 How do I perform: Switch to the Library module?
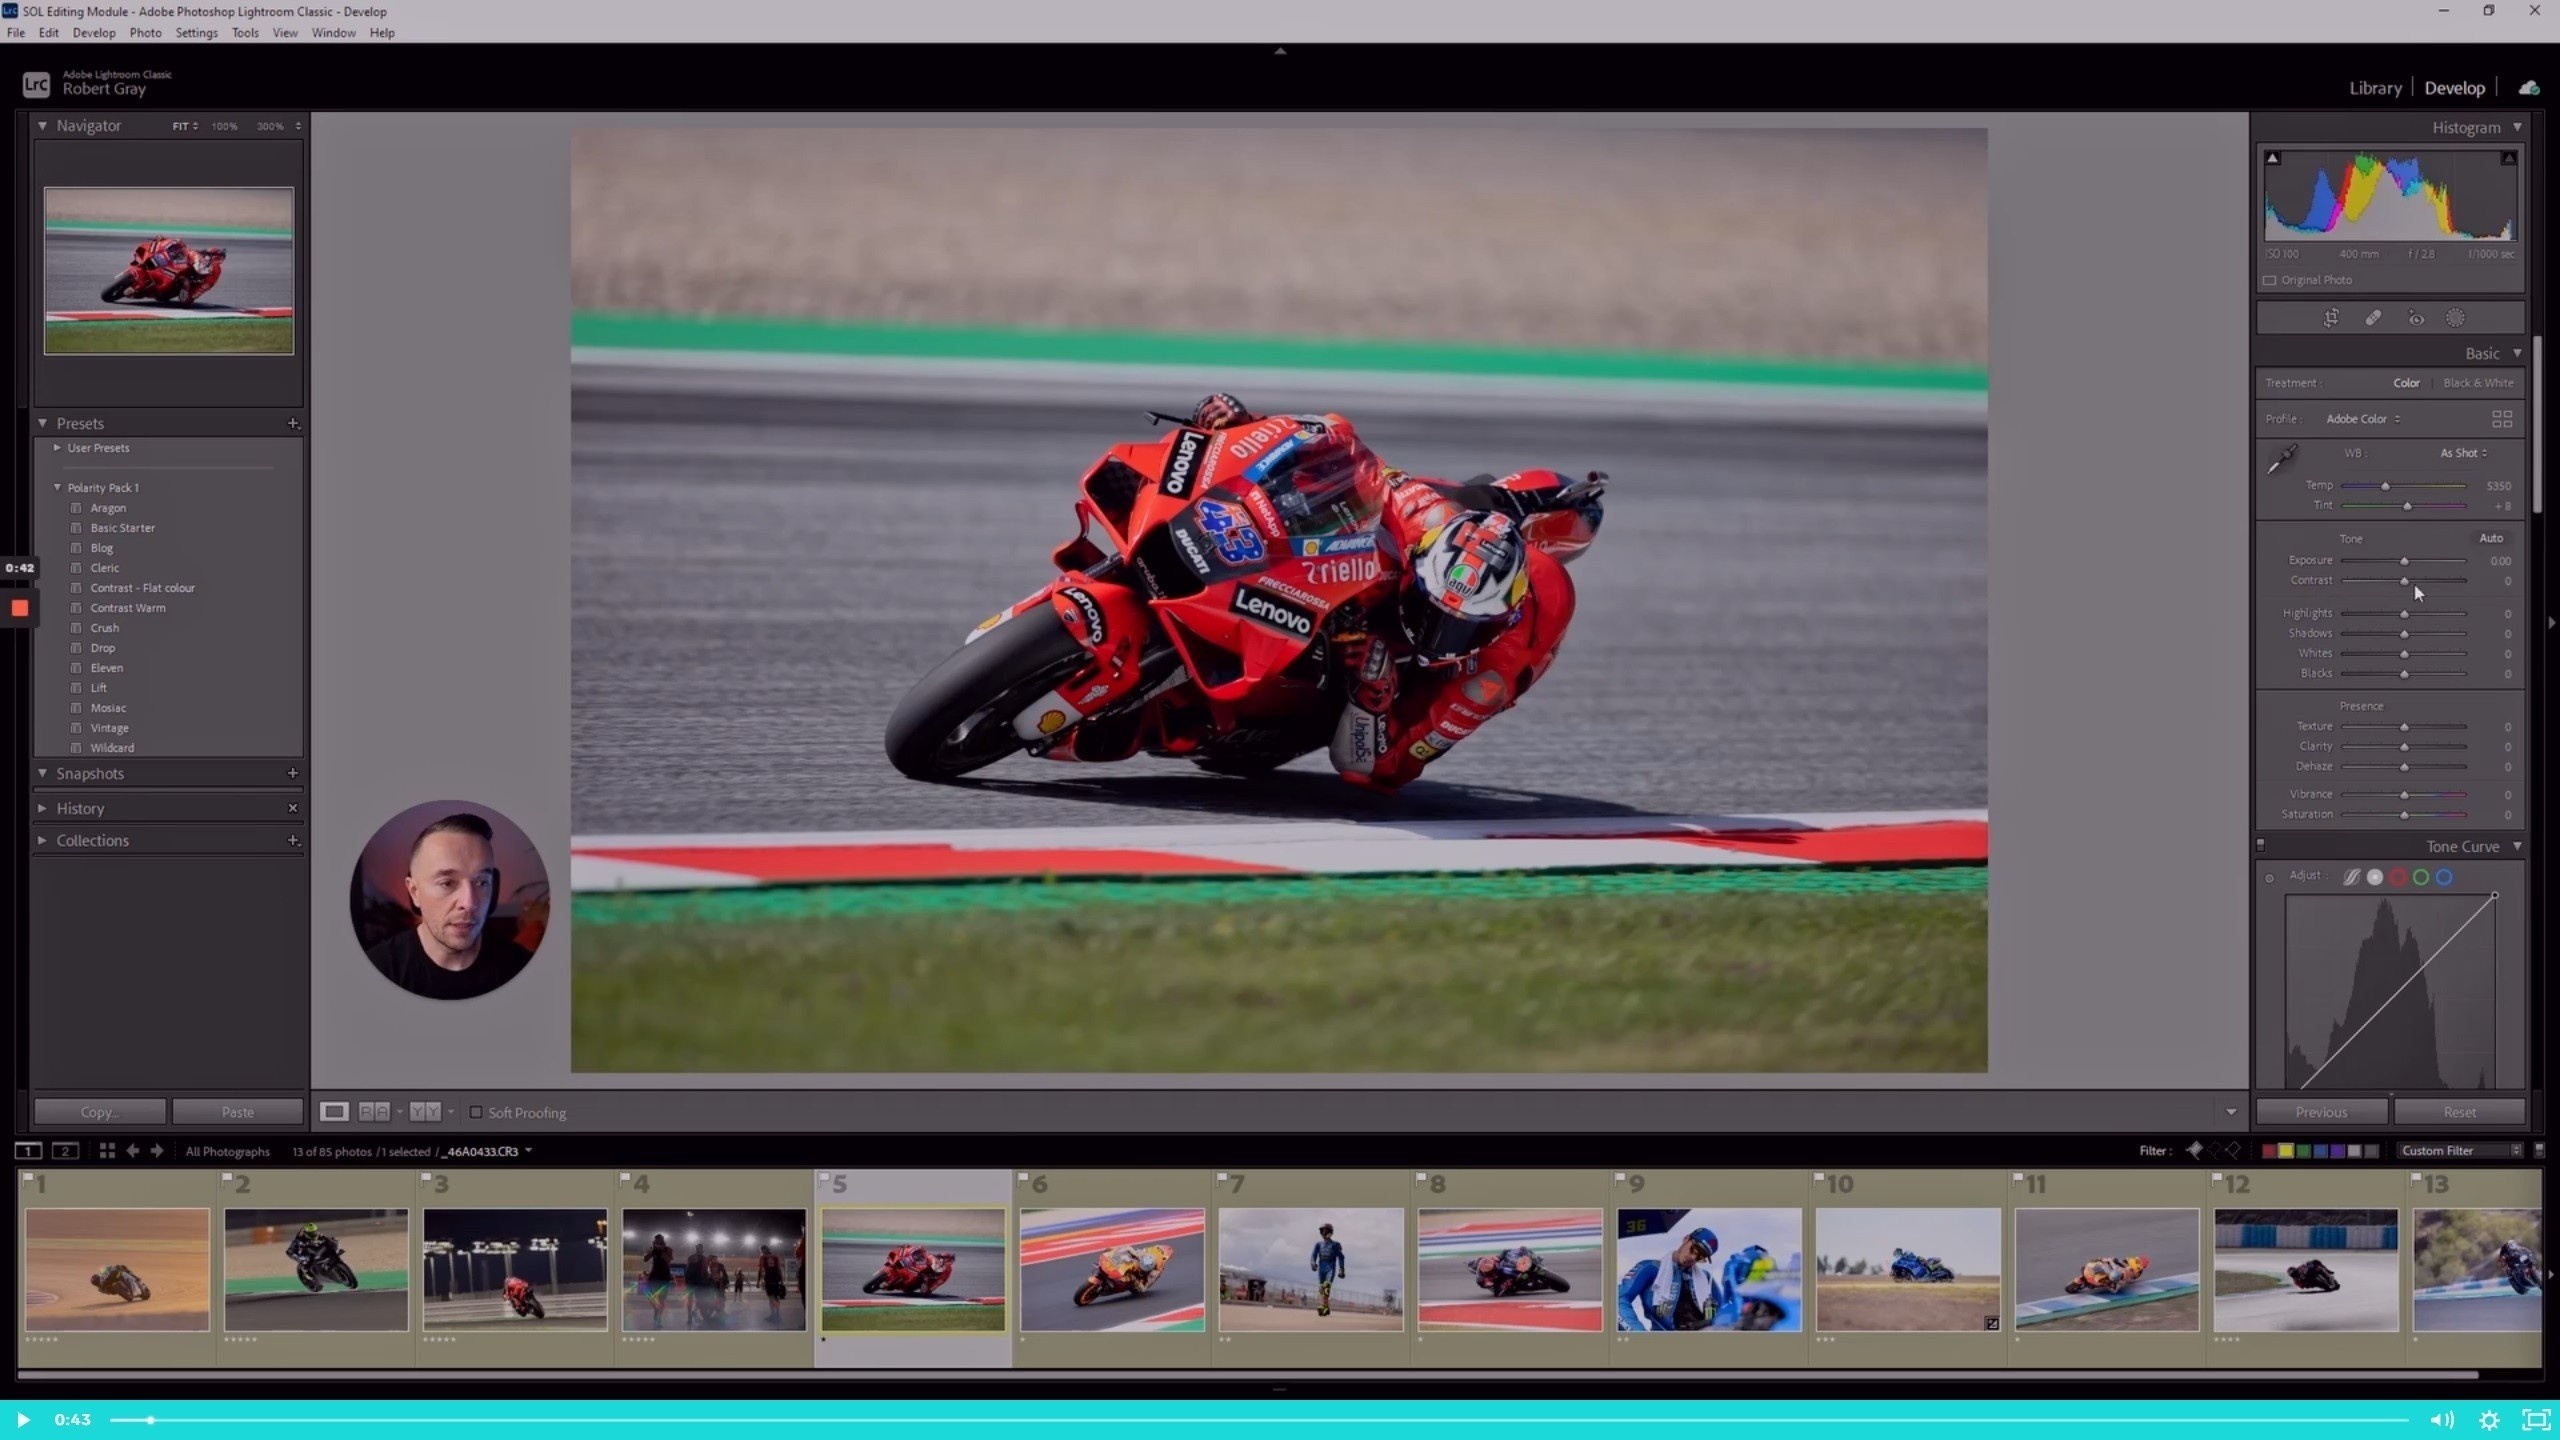(2375, 88)
